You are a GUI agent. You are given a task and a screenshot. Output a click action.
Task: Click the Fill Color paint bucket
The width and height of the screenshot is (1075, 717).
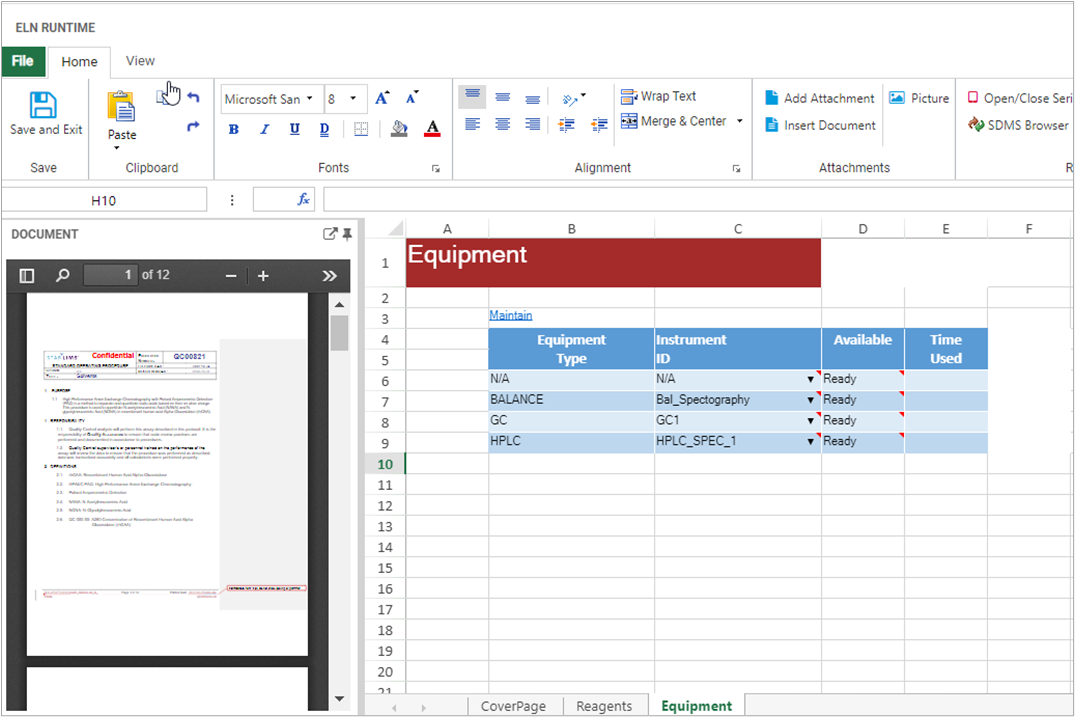(399, 128)
